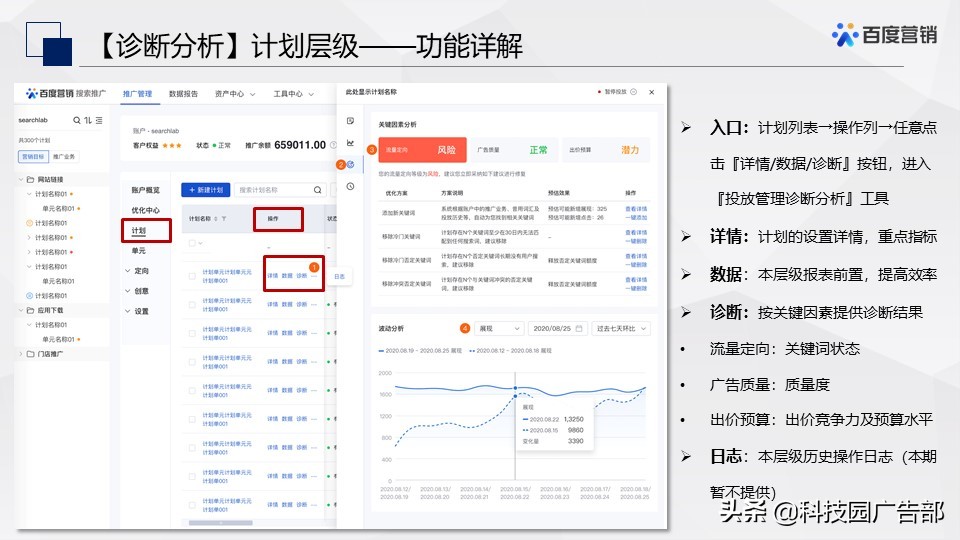Click the search icon beside searchlab
The height and width of the screenshot is (540, 960).
[77, 121]
